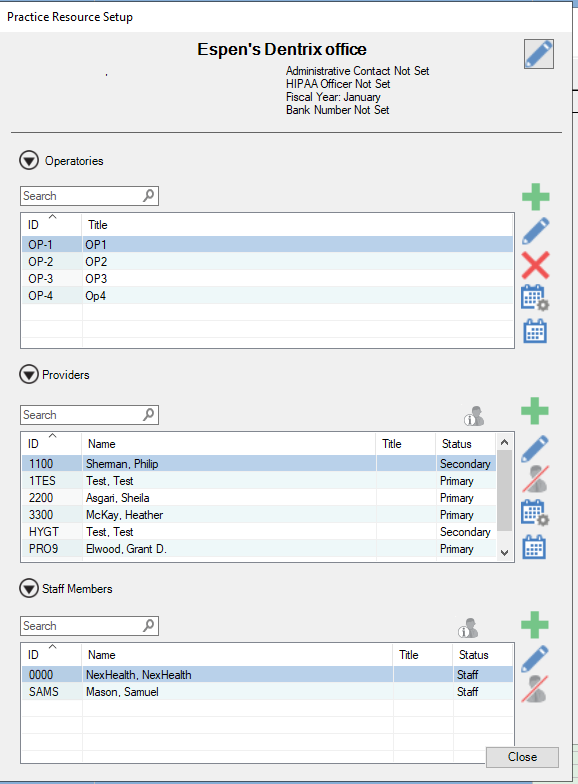The image size is (578, 784).
Task: Sort Staff Members list by ID column
Action: tap(52, 654)
